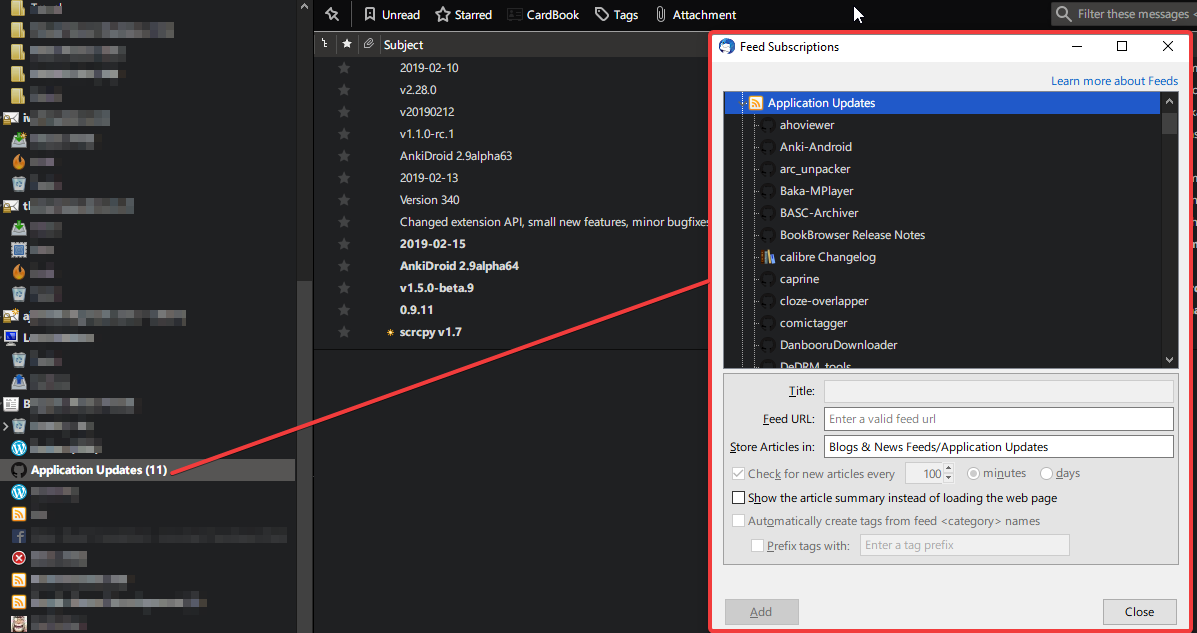Image resolution: width=1197 pixels, height=633 pixels.
Task: Select the BookBrowser Release Notes feed
Action: click(x=852, y=235)
